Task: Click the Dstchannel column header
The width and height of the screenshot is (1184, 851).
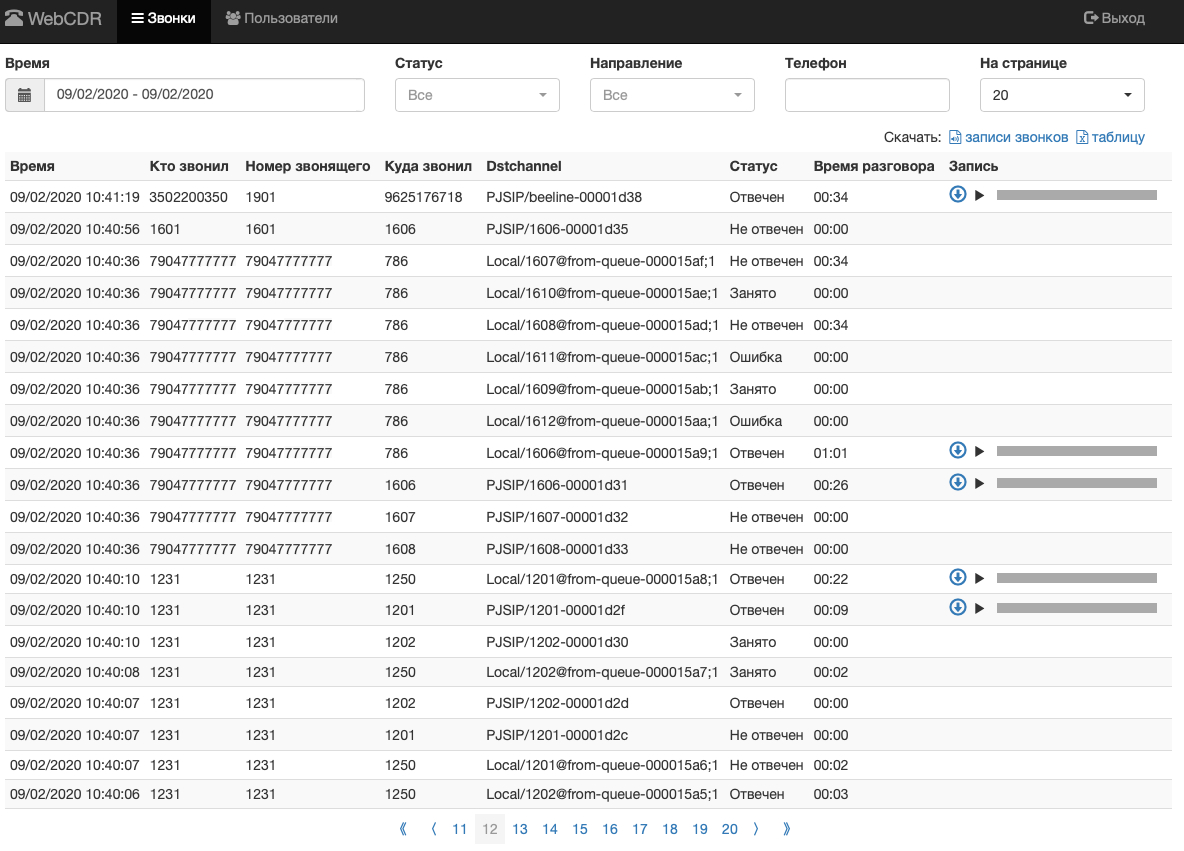Action: tap(524, 166)
